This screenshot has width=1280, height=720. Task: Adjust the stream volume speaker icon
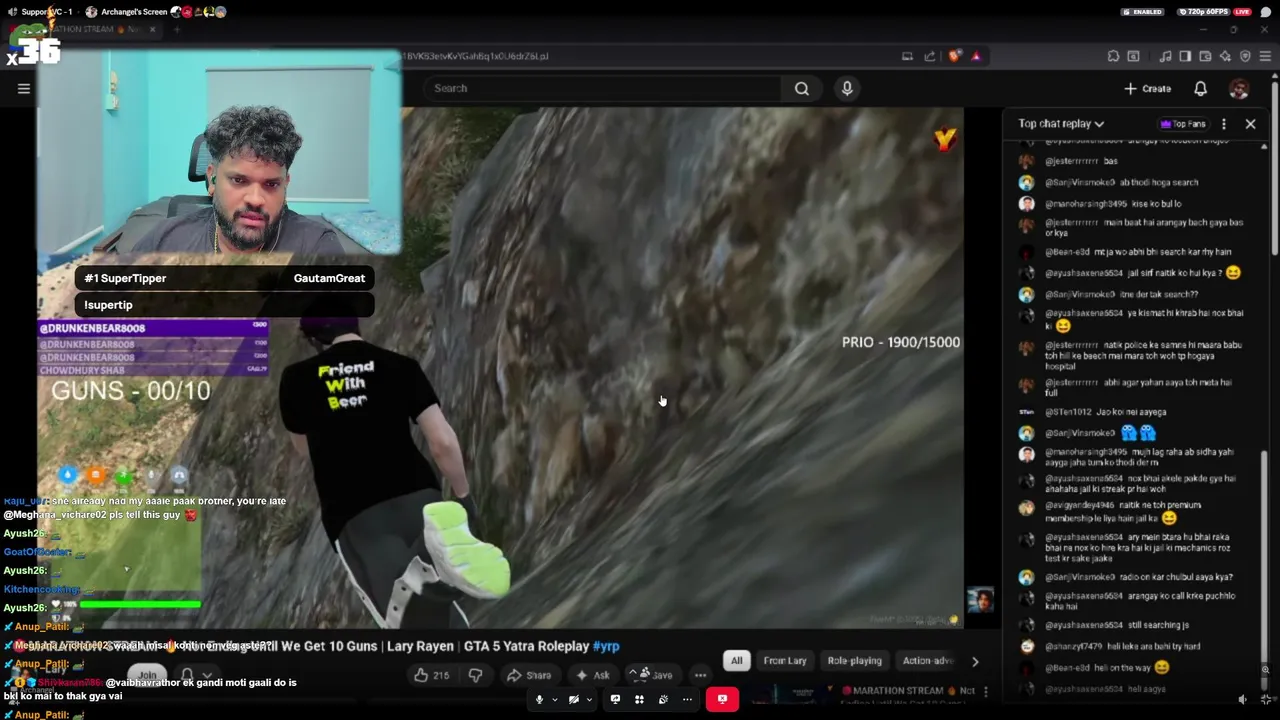pos(1243,700)
